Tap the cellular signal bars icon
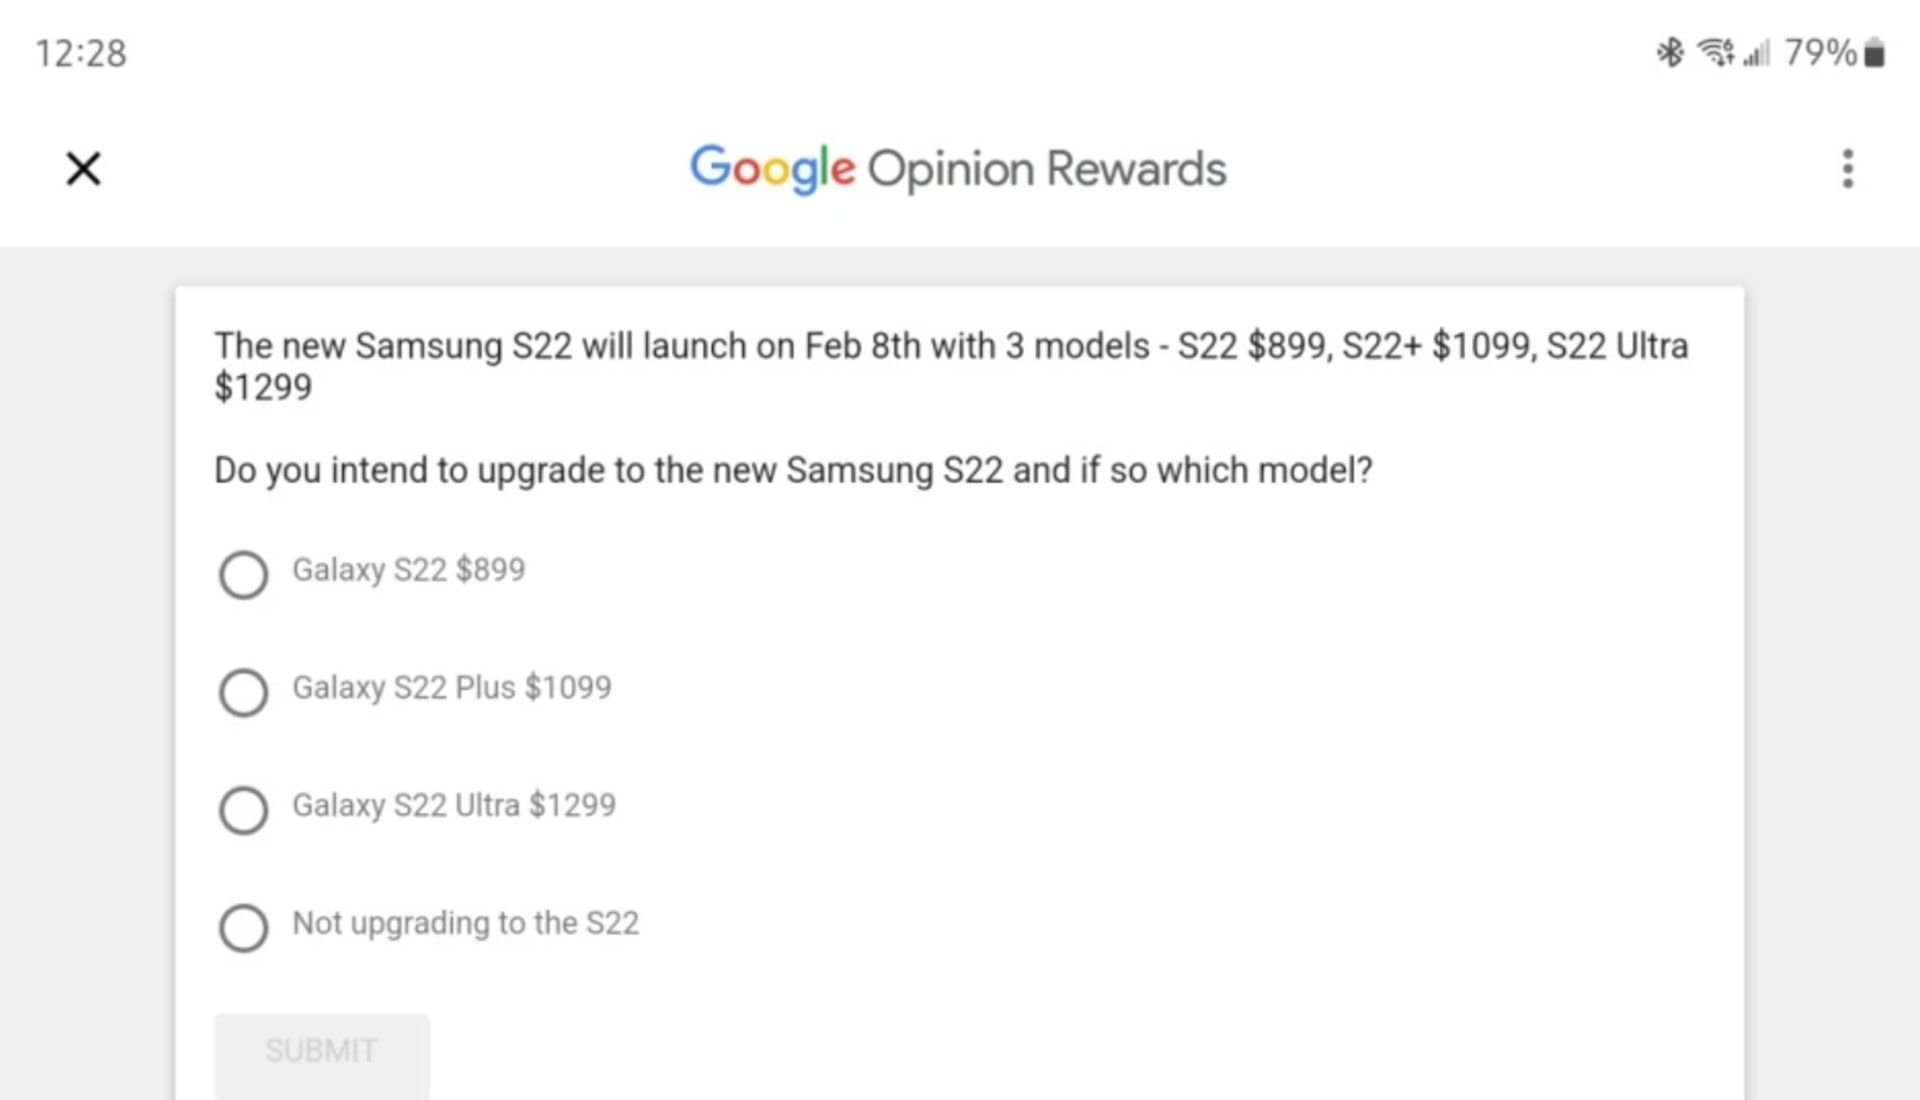The height and width of the screenshot is (1100, 1920). click(1756, 52)
